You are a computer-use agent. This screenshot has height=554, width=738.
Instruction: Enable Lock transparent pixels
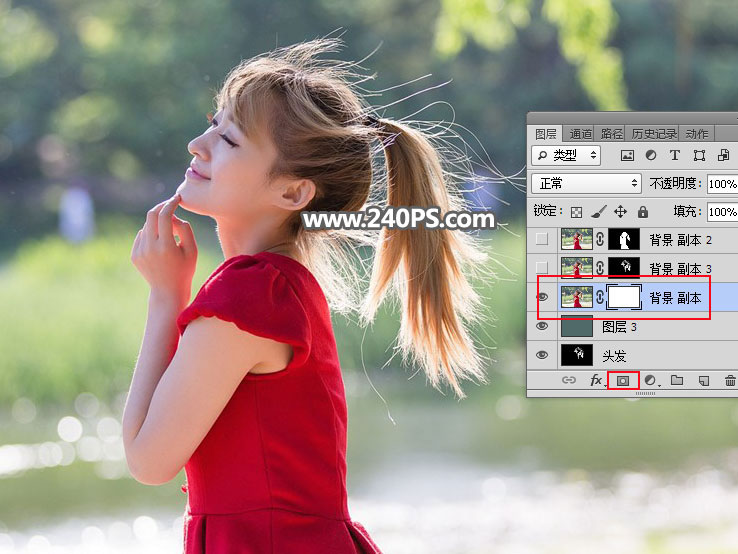pyautogui.click(x=576, y=212)
